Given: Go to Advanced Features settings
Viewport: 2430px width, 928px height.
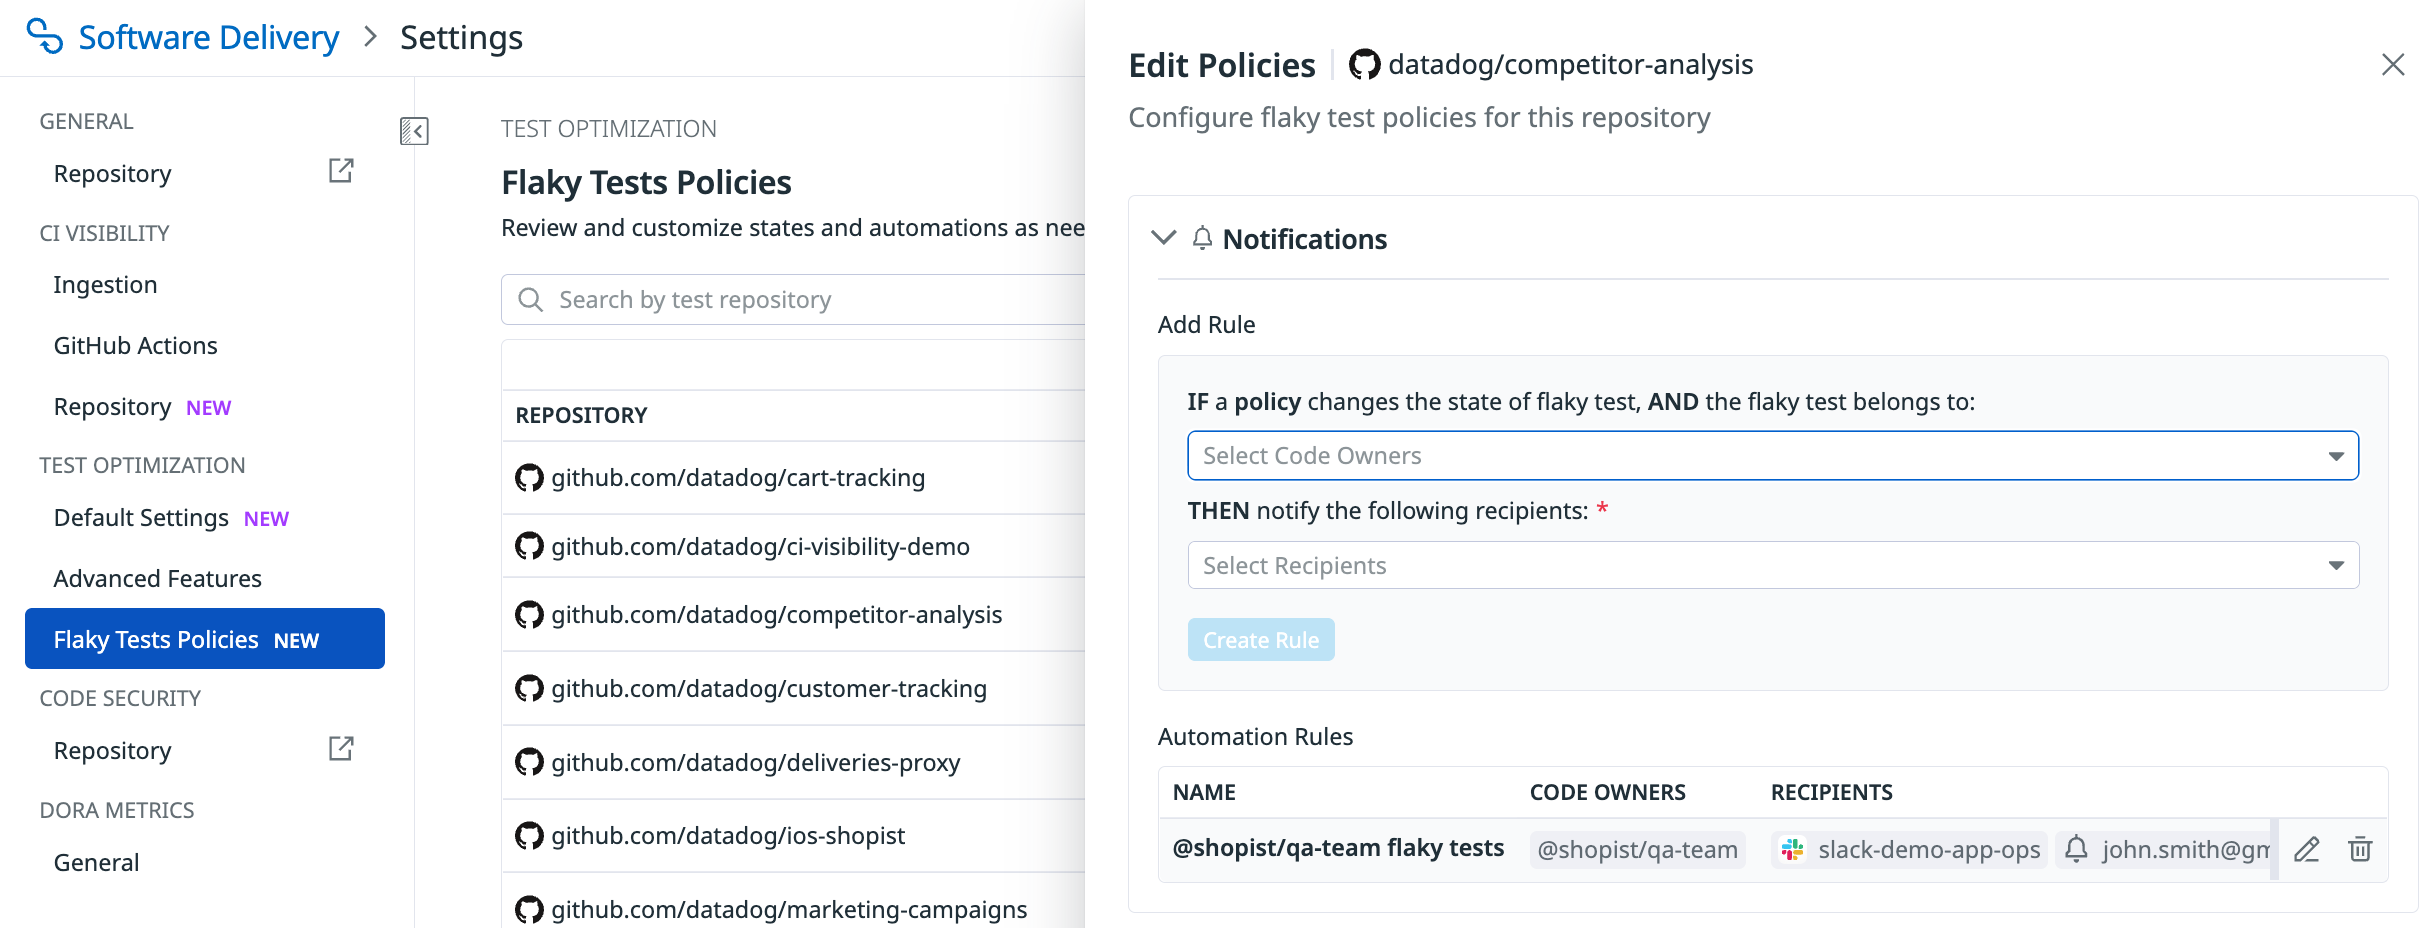Looking at the screenshot, I should pos(157,578).
